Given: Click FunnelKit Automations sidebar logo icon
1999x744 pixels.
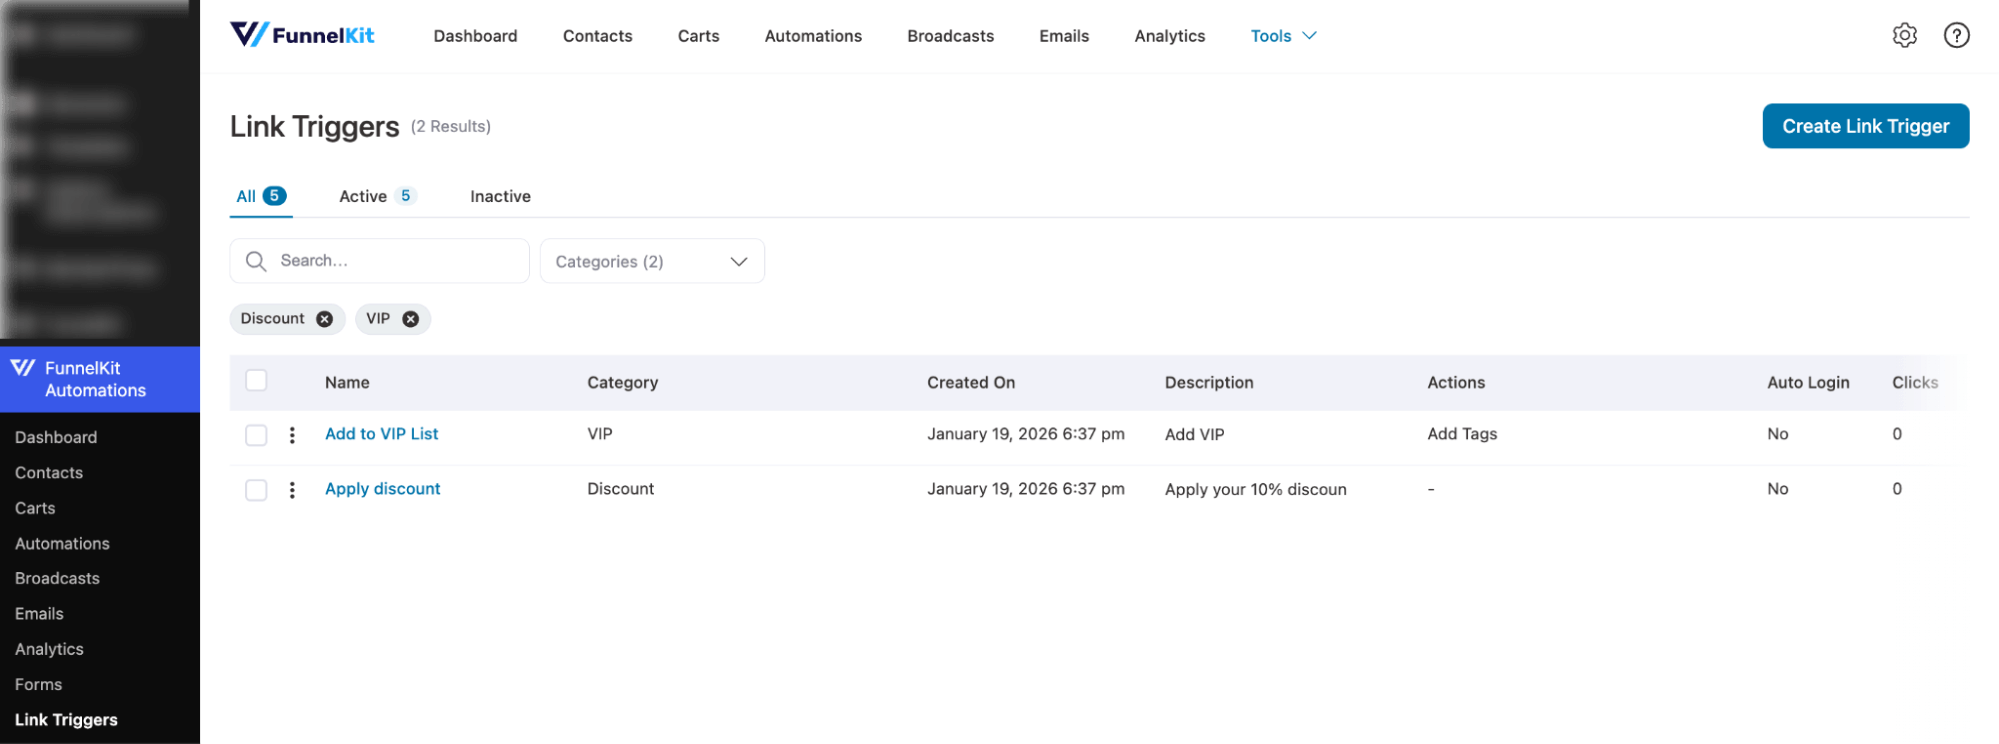Looking at the screenshot, I should click(23, 368).
